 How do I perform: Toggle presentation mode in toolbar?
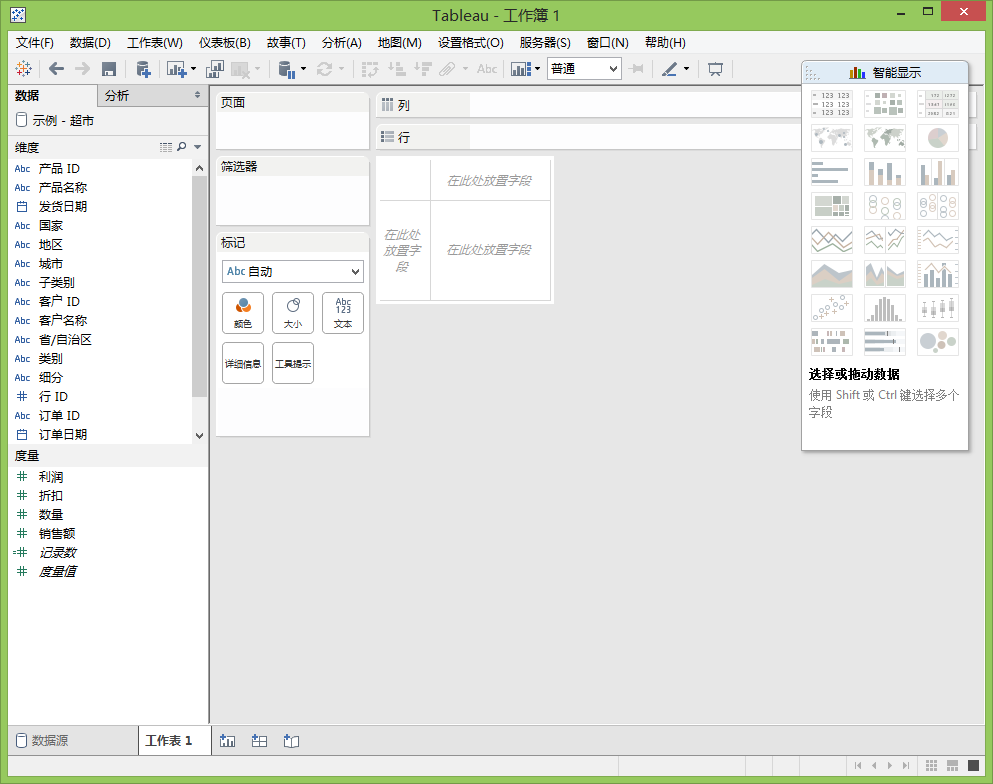(x=715, y=68)
